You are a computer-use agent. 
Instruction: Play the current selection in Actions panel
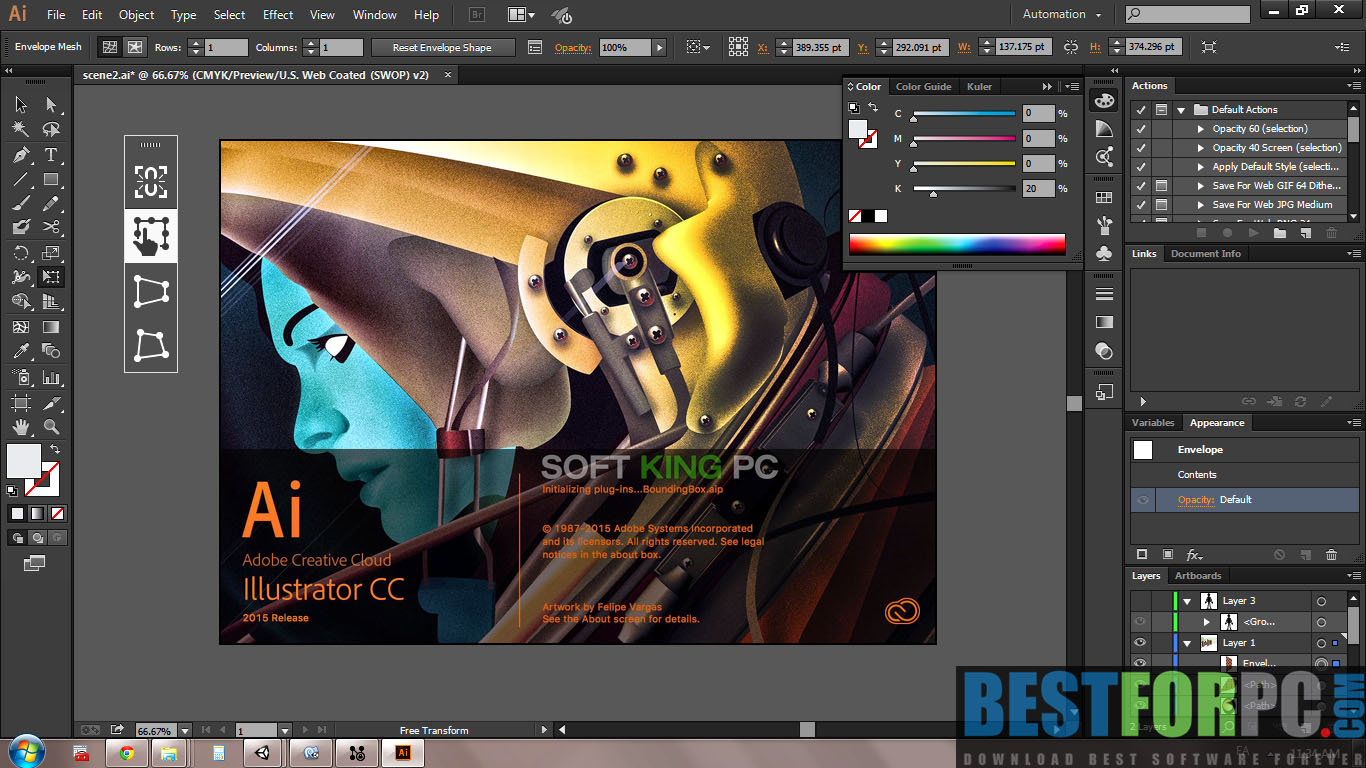[x=1253, y=233]
